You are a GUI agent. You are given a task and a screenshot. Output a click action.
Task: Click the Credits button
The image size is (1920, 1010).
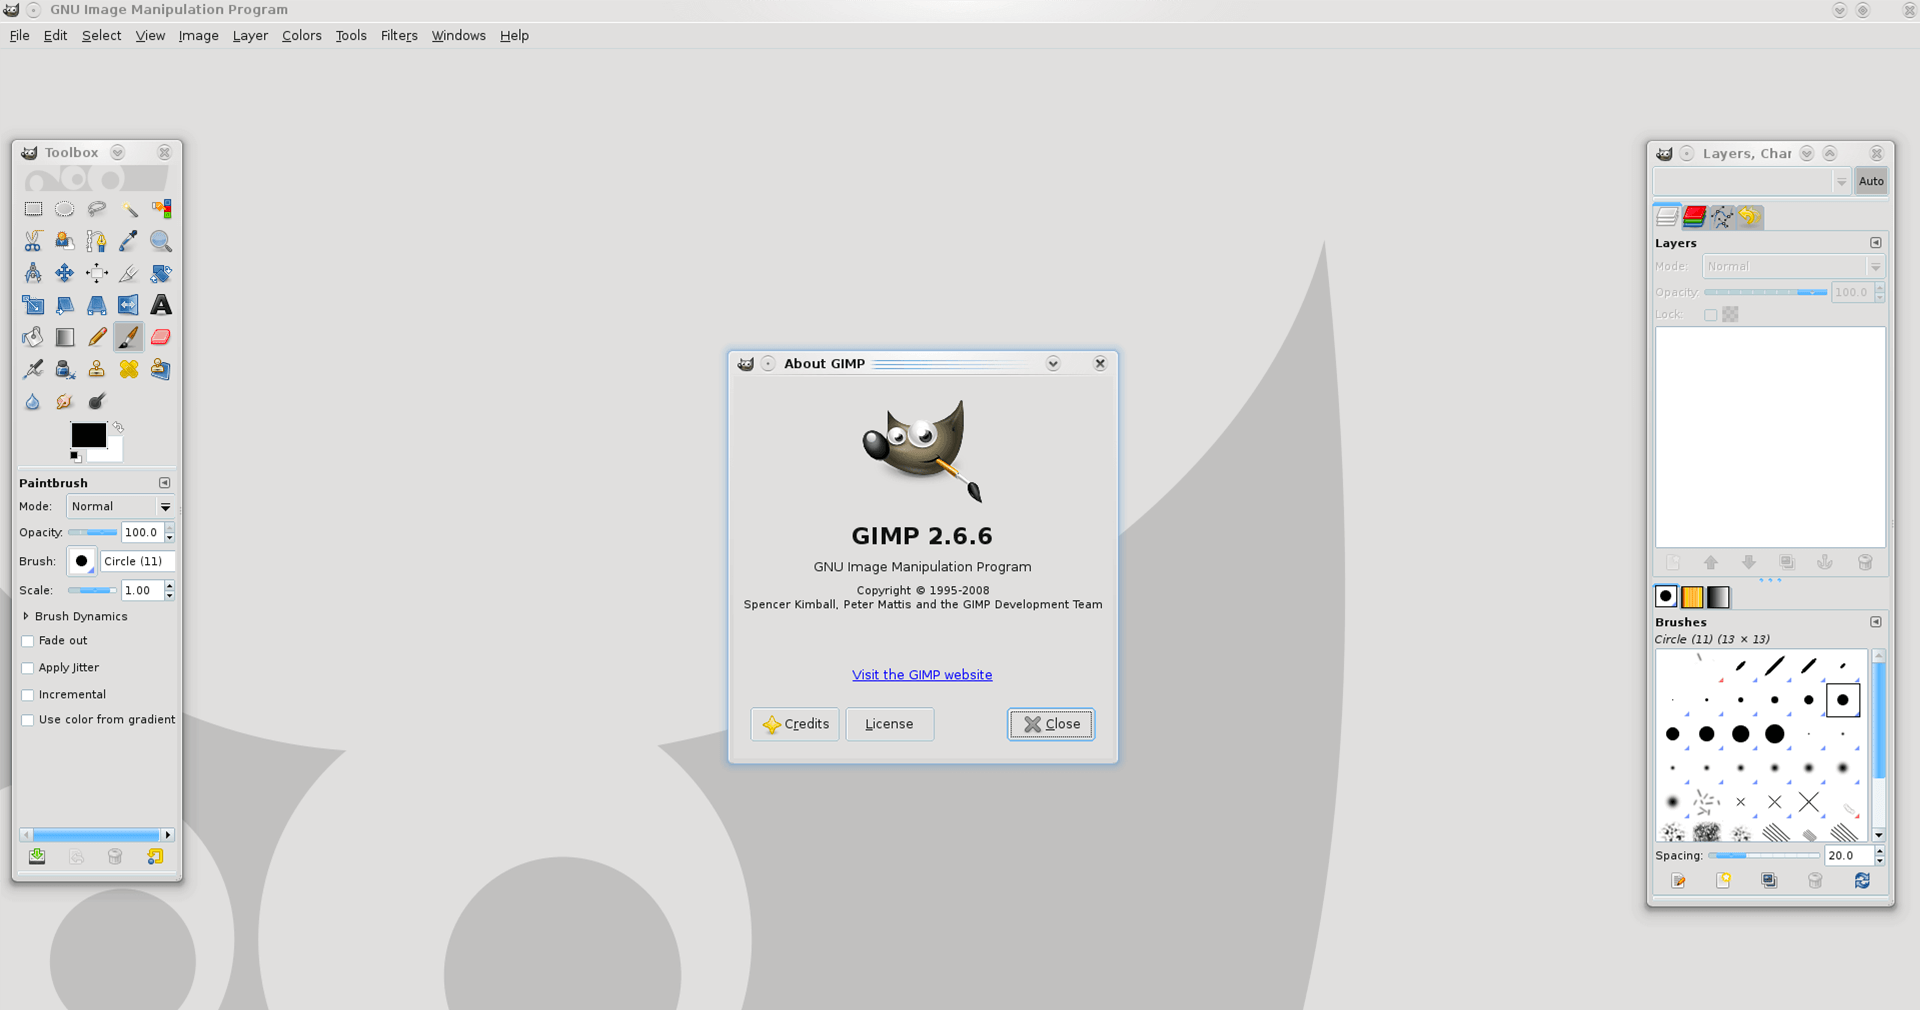pyautogui.click(x=795, y=724)
